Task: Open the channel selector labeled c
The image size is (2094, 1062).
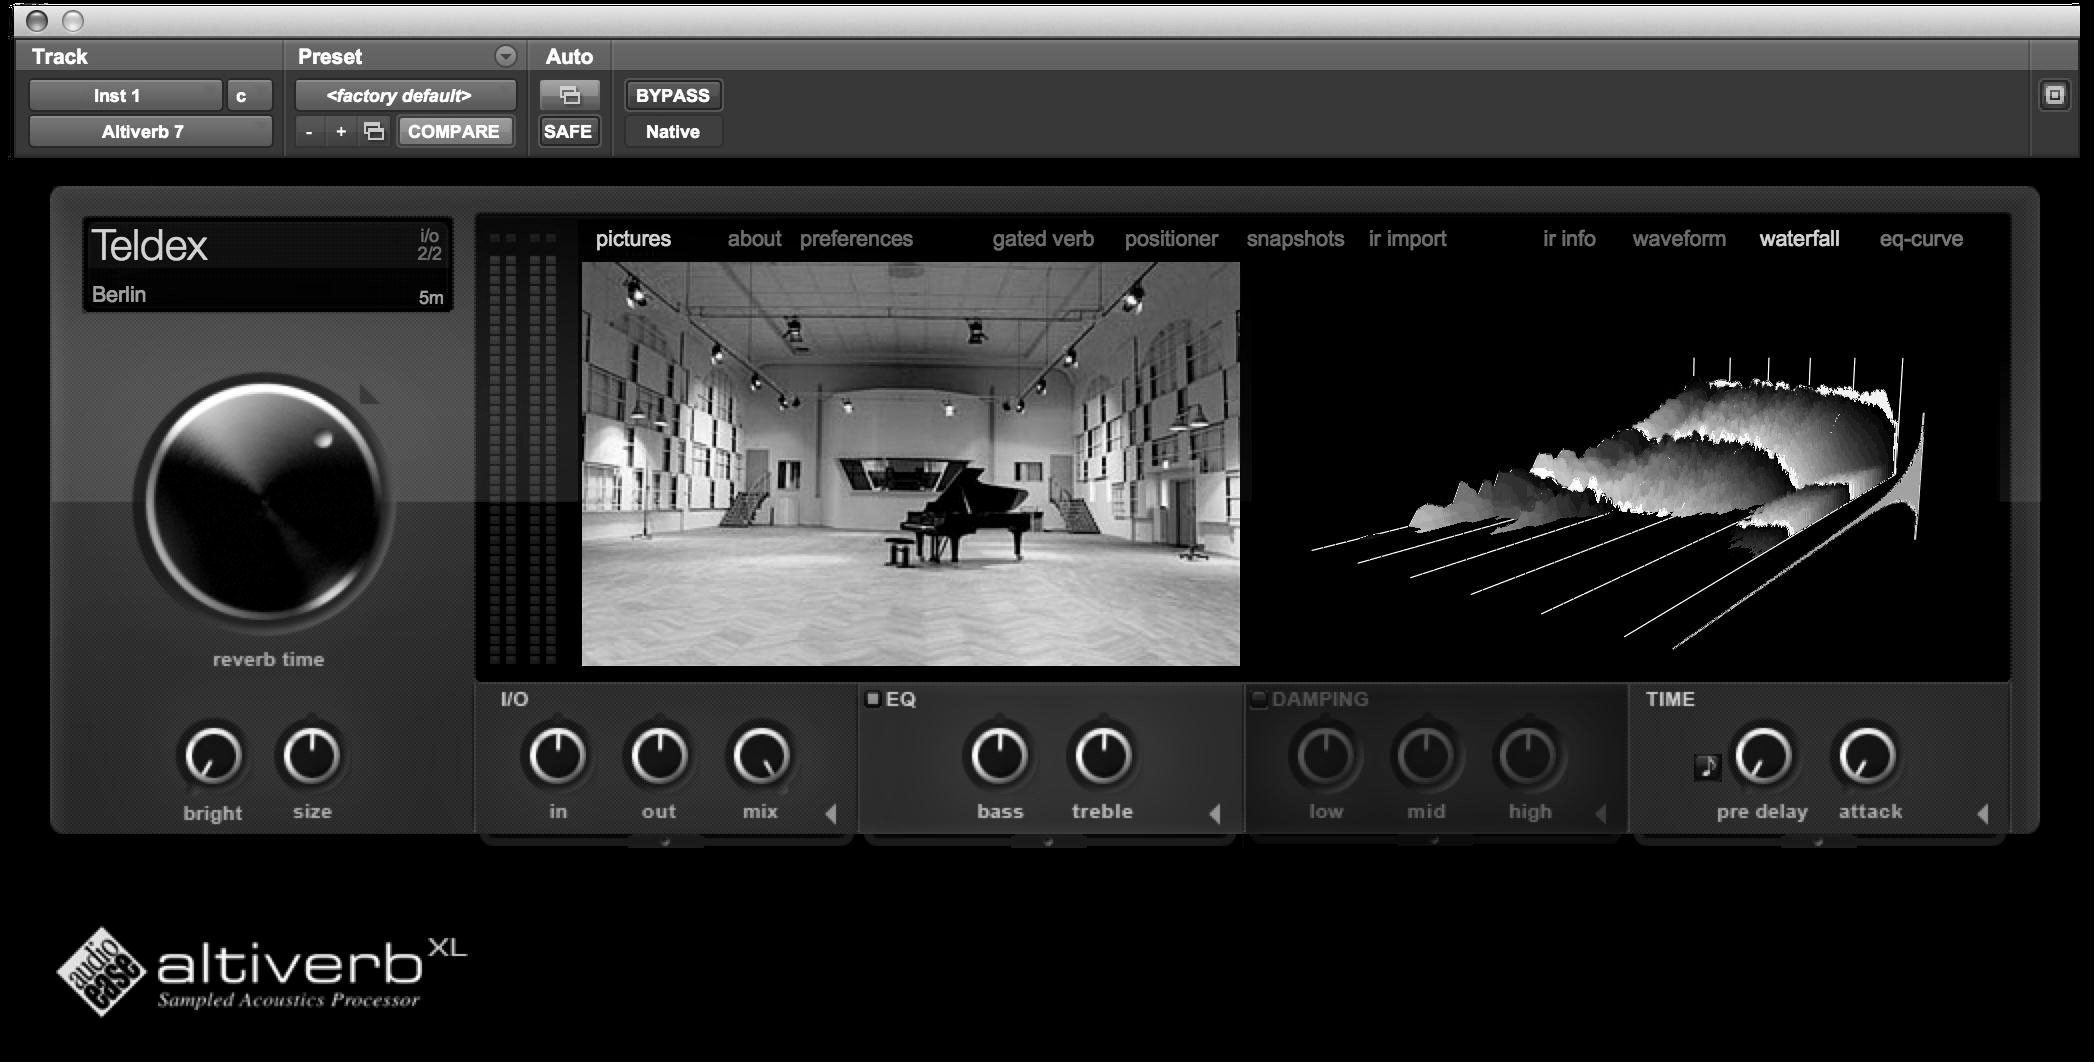Action: coord(249,95)
